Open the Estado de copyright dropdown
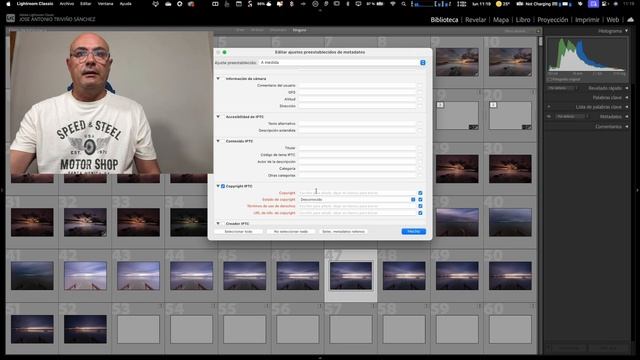The width and height of the screenshot is (640, 360). coord(358,200)
